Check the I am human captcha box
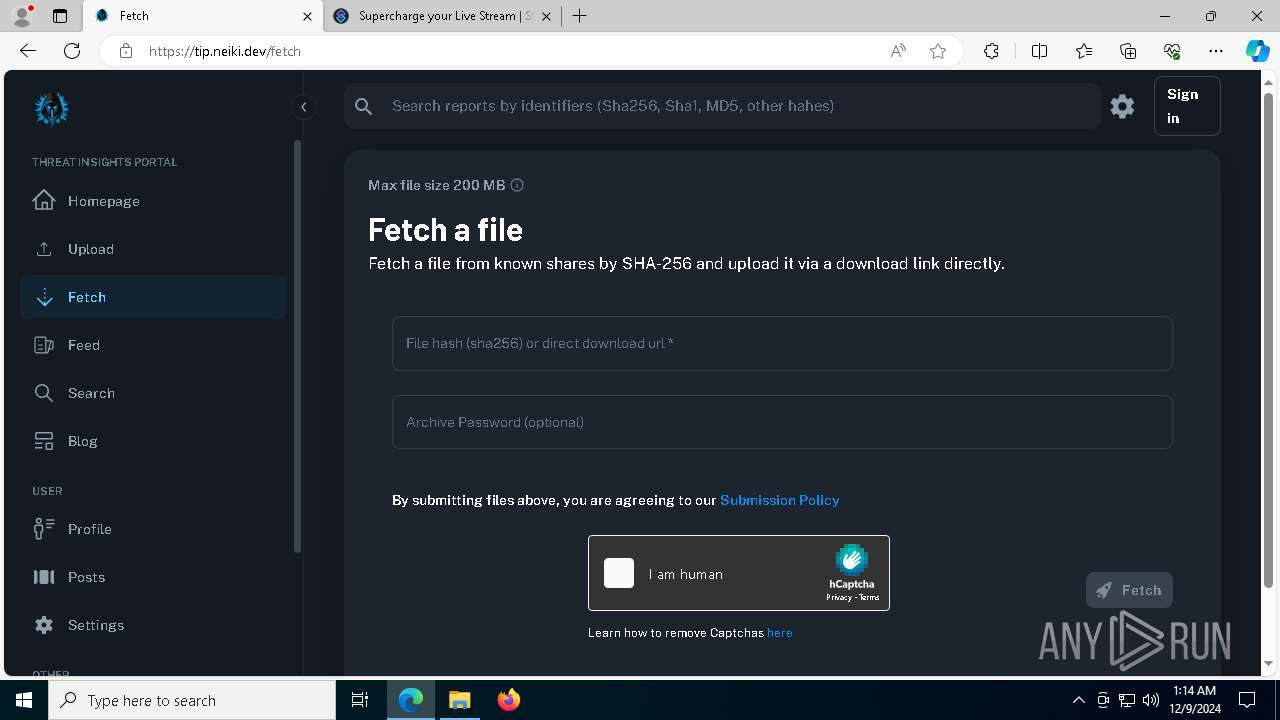This screenshot has width=1280, height=720. tap(619, 573)
